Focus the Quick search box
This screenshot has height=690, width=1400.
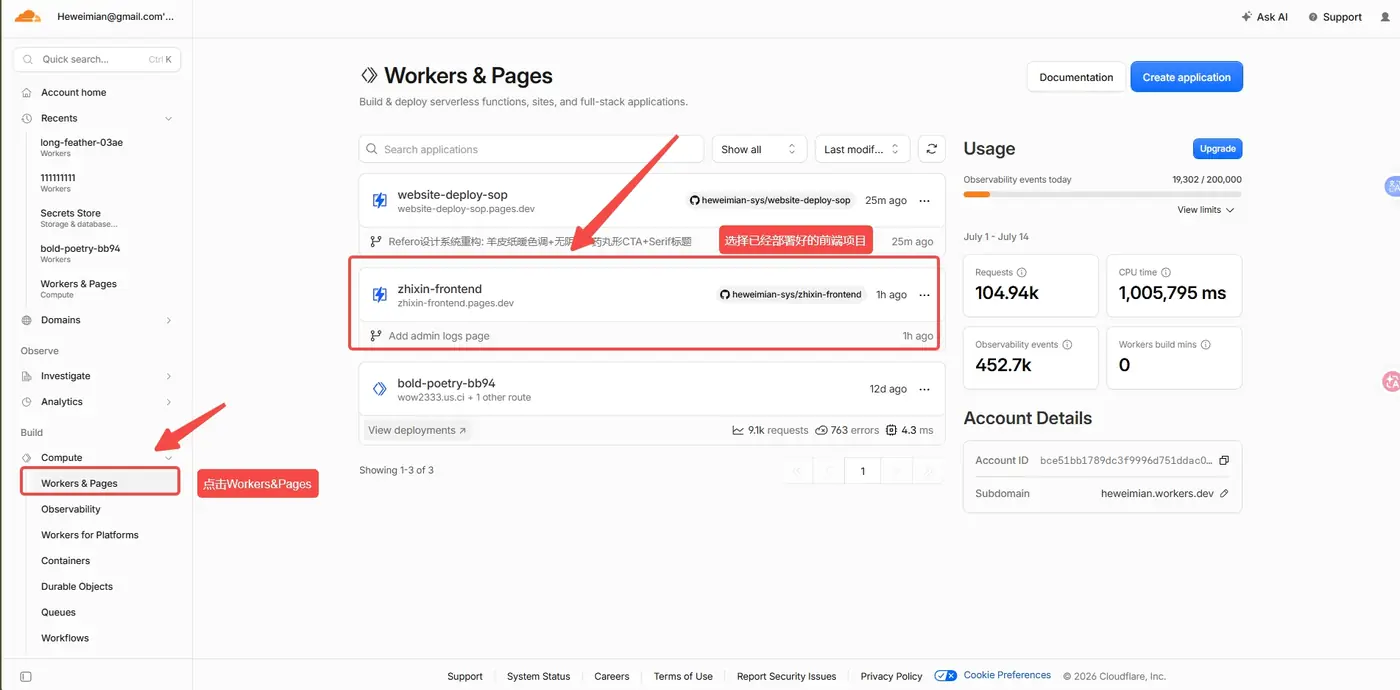coord(97,59)
